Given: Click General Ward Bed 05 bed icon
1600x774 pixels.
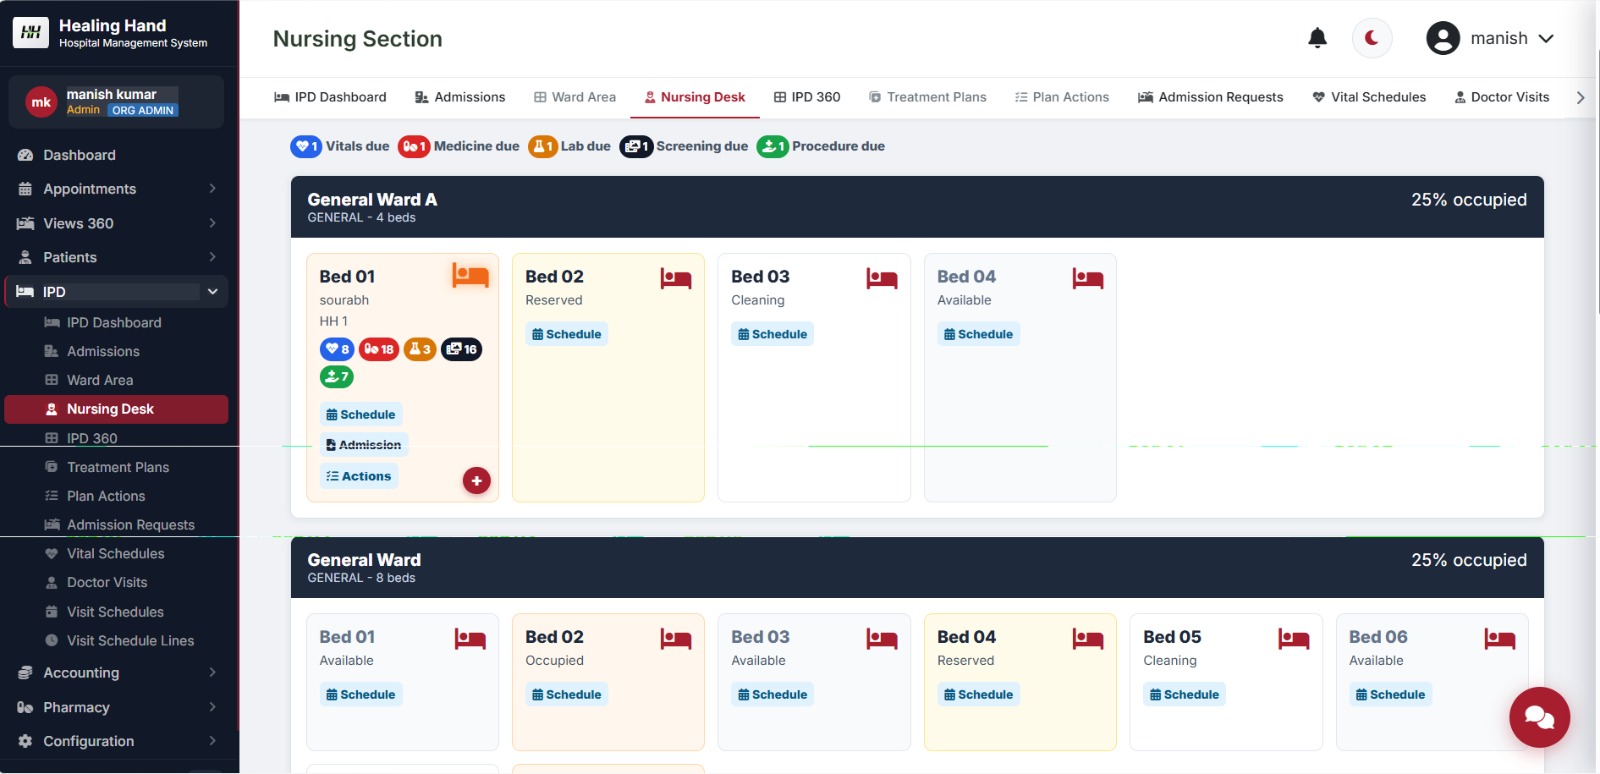Looking at the screenshot, I should (x=1294, y=638).
